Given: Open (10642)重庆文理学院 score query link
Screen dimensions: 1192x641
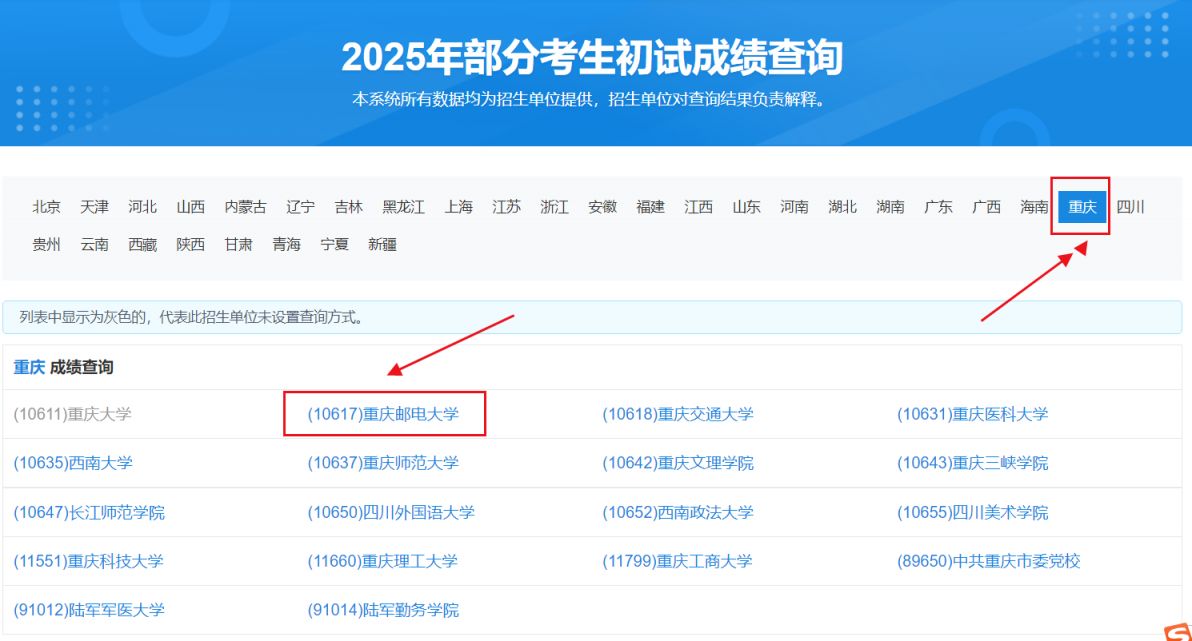Looking at the screenshot, I should coord(678,463).
